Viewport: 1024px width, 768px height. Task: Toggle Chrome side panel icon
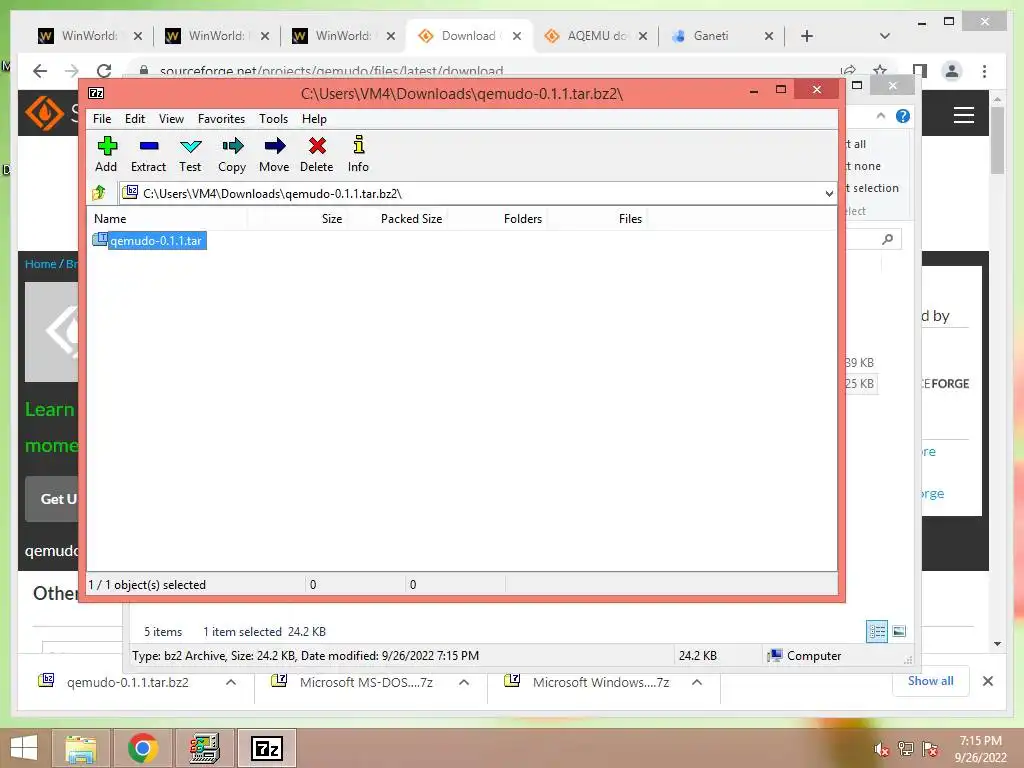coord(920,71)
